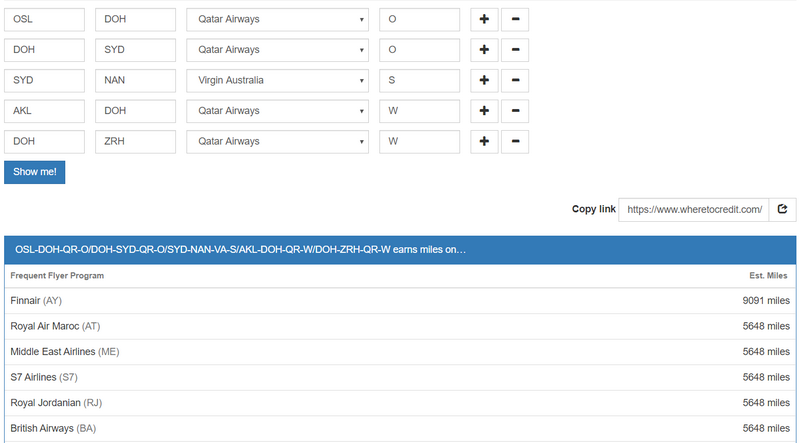Remove the DOH-SYD segment row

[x=515, y=50]
